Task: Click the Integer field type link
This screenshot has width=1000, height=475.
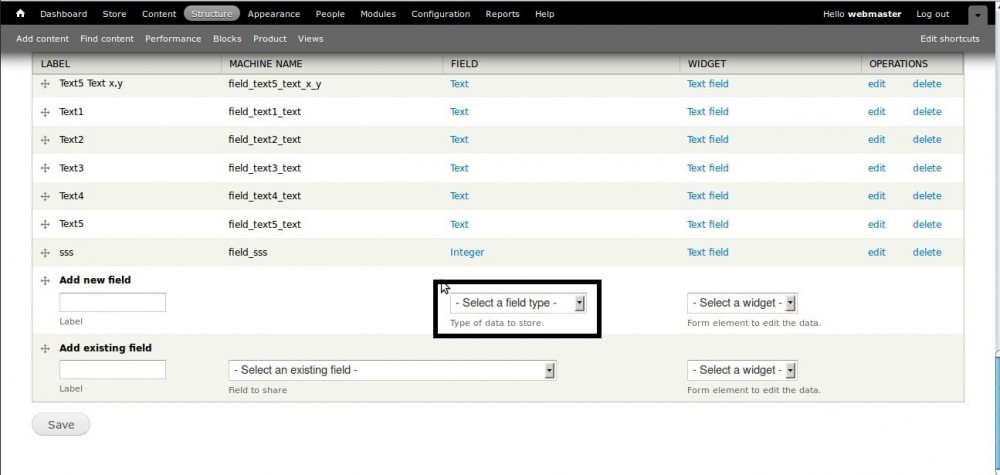Action: coord(467,252)
